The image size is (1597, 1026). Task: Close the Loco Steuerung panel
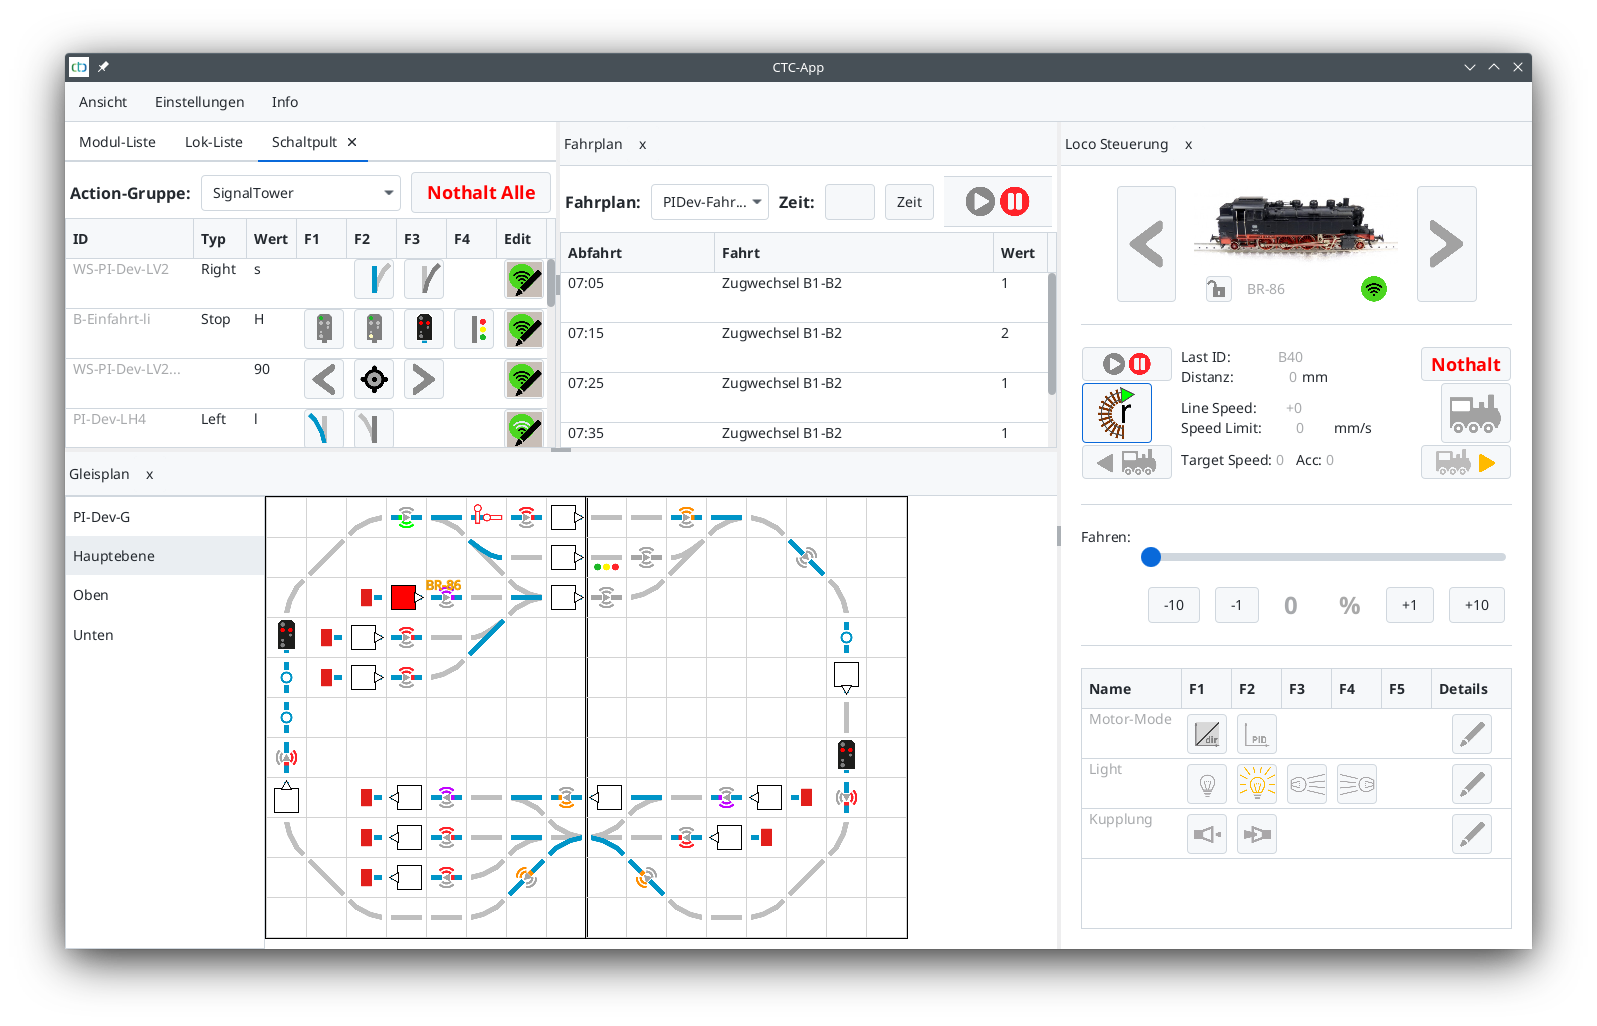click(1189, 145)
